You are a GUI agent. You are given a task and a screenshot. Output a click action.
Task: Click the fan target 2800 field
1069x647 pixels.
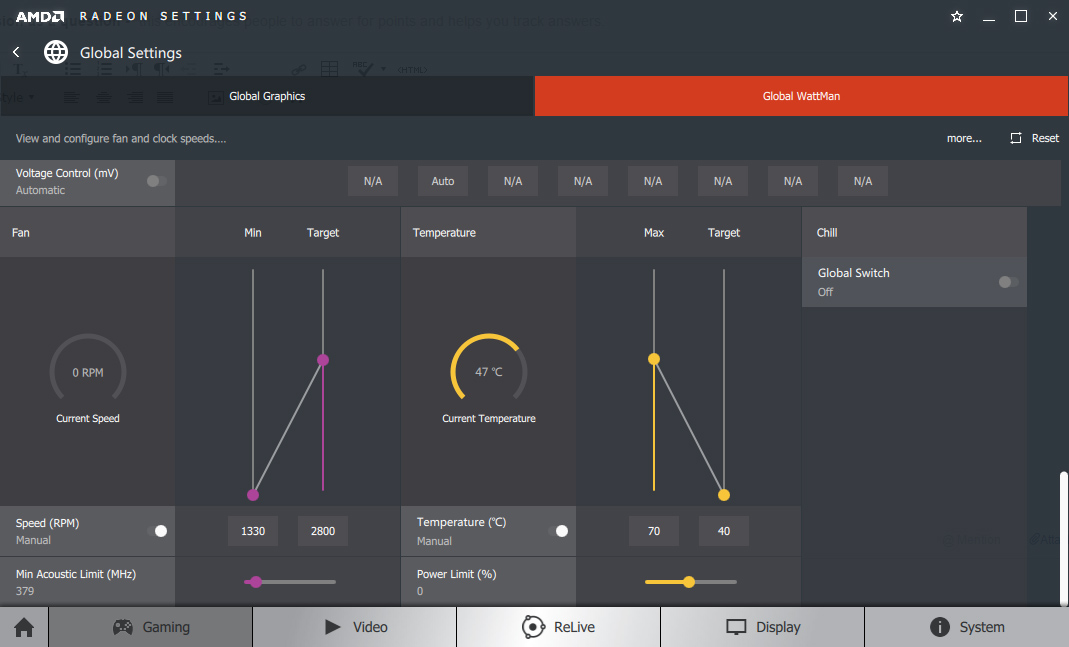point(323,531)
